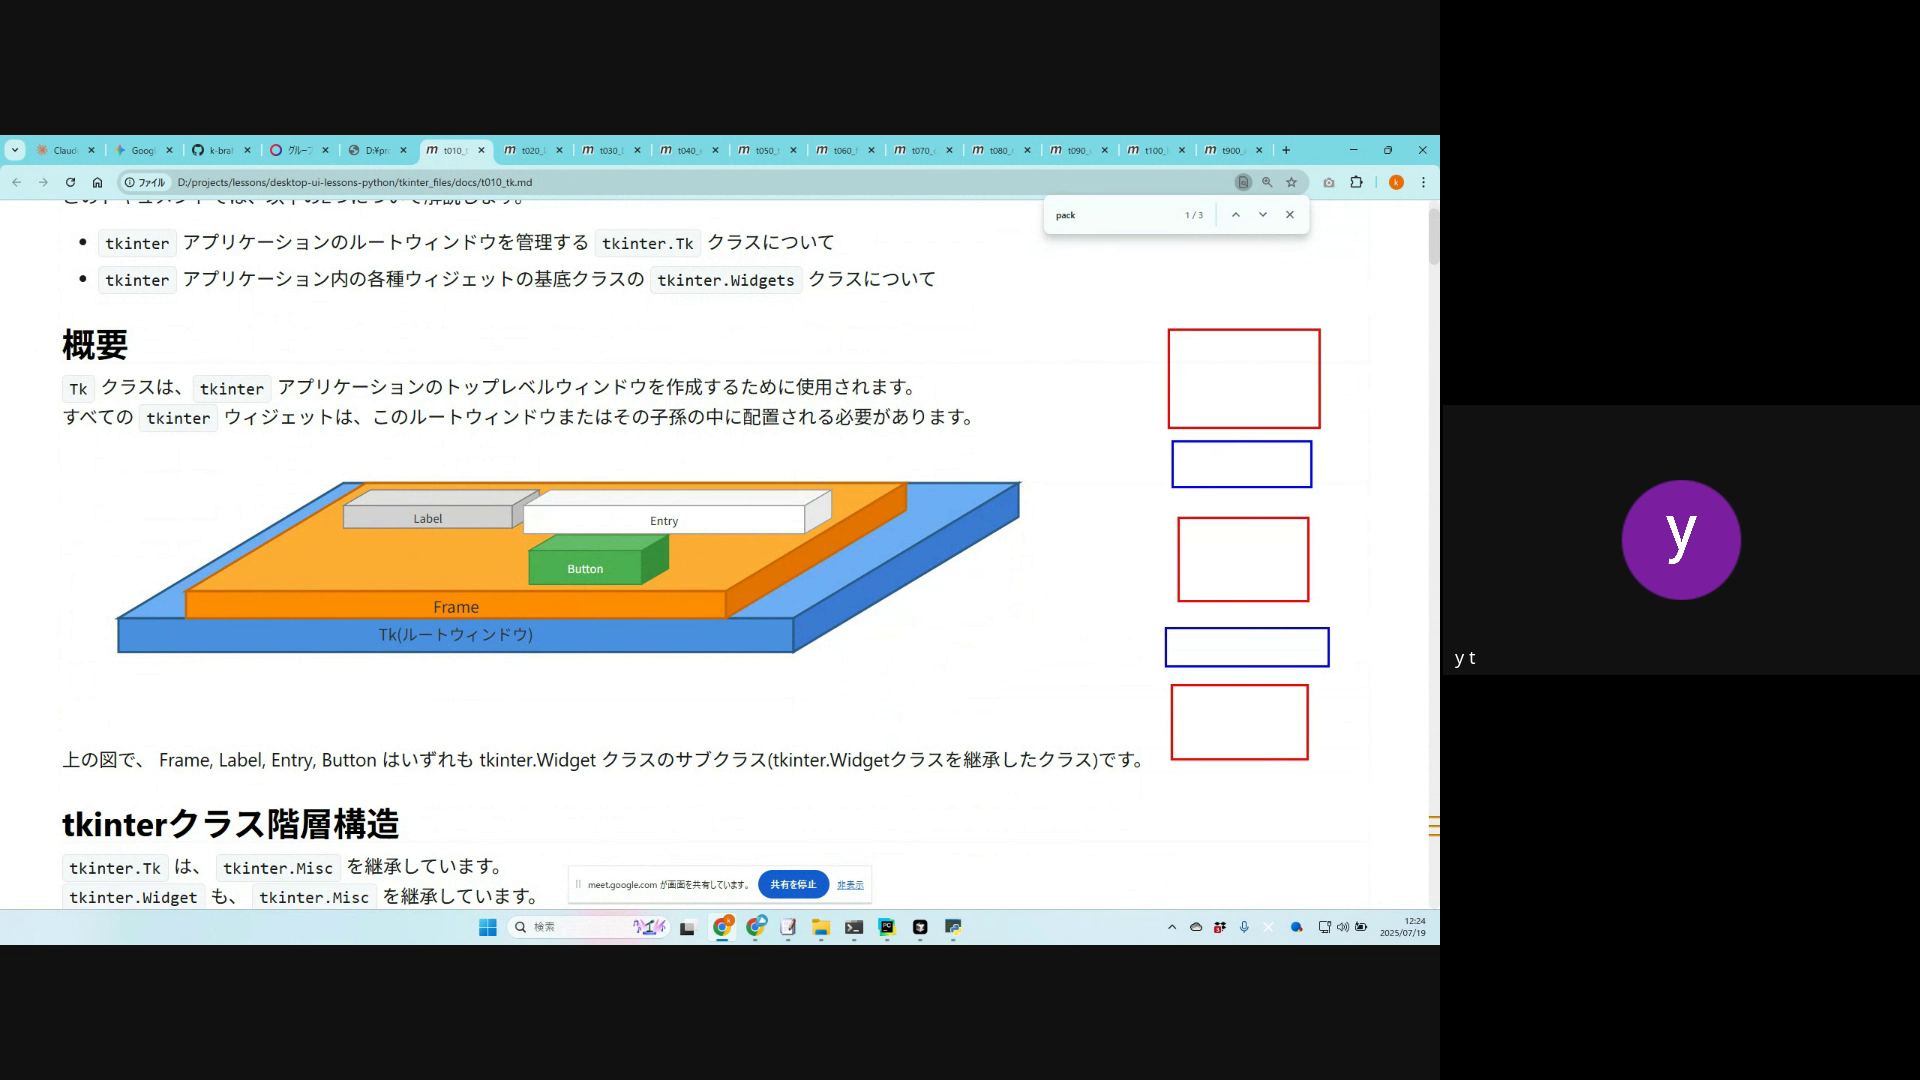Screen dimensions: 1920x1080
Task: Open a new browser tab
Action: [1286, 150]
